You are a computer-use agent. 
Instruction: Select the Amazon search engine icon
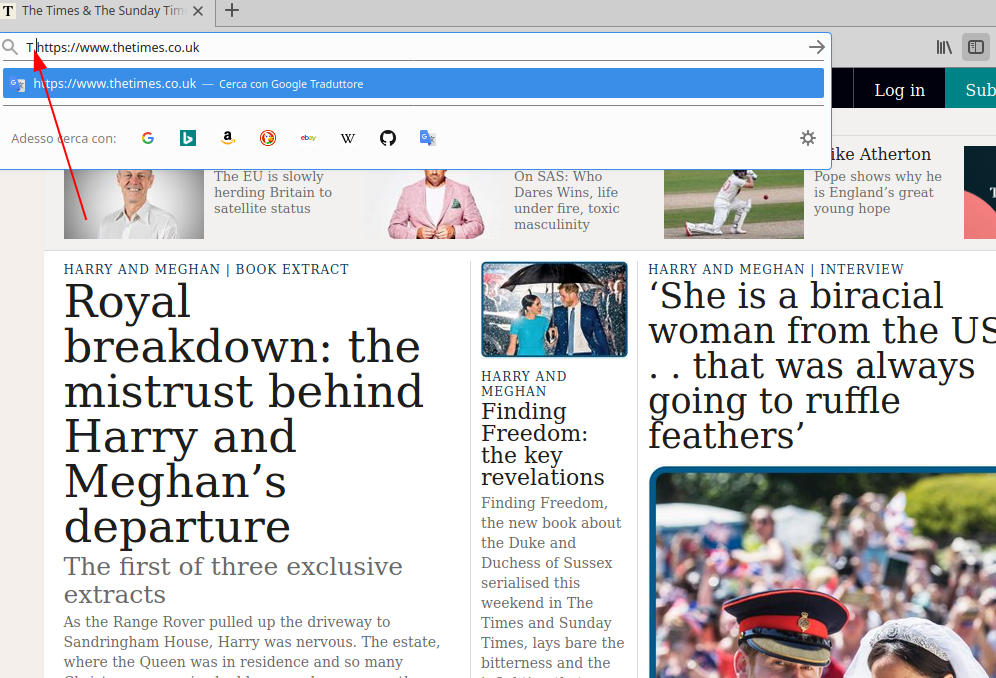point(228,138)
